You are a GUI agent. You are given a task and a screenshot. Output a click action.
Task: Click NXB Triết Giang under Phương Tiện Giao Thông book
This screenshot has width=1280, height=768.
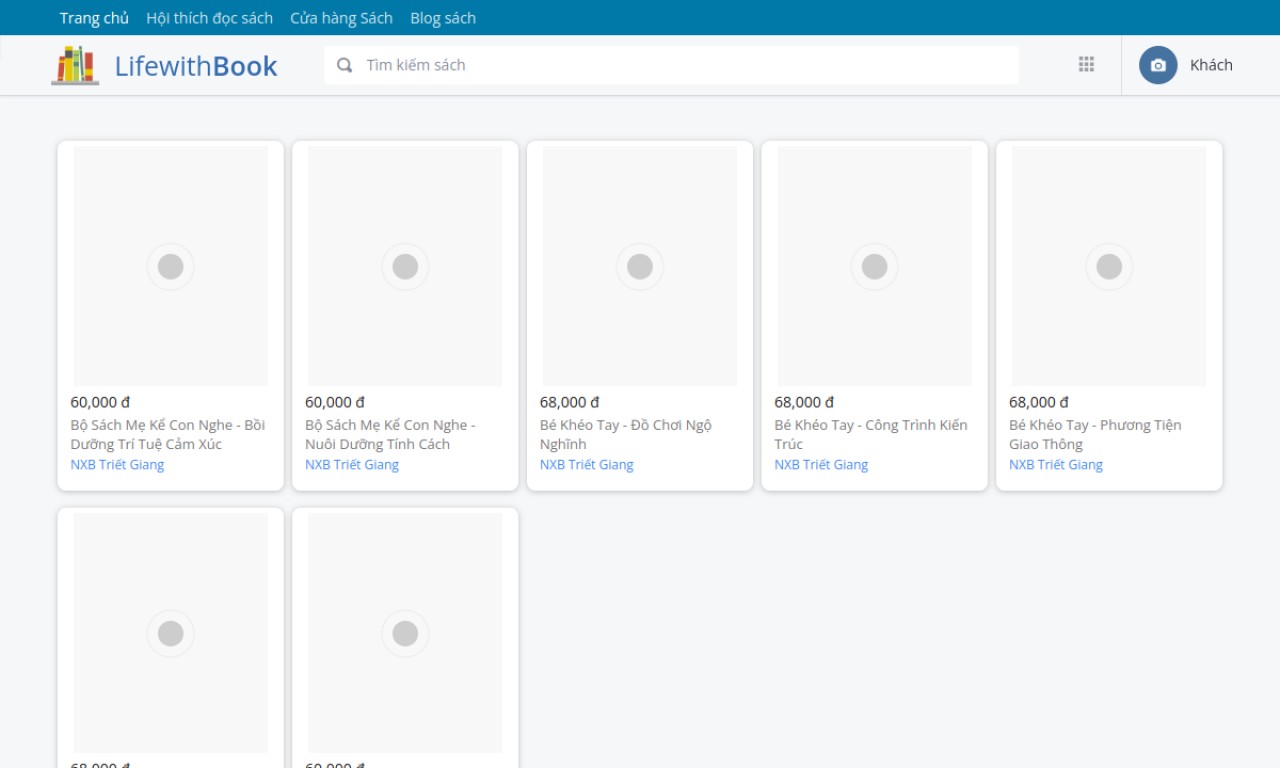pyautogui.click(x=1056, y=465)
